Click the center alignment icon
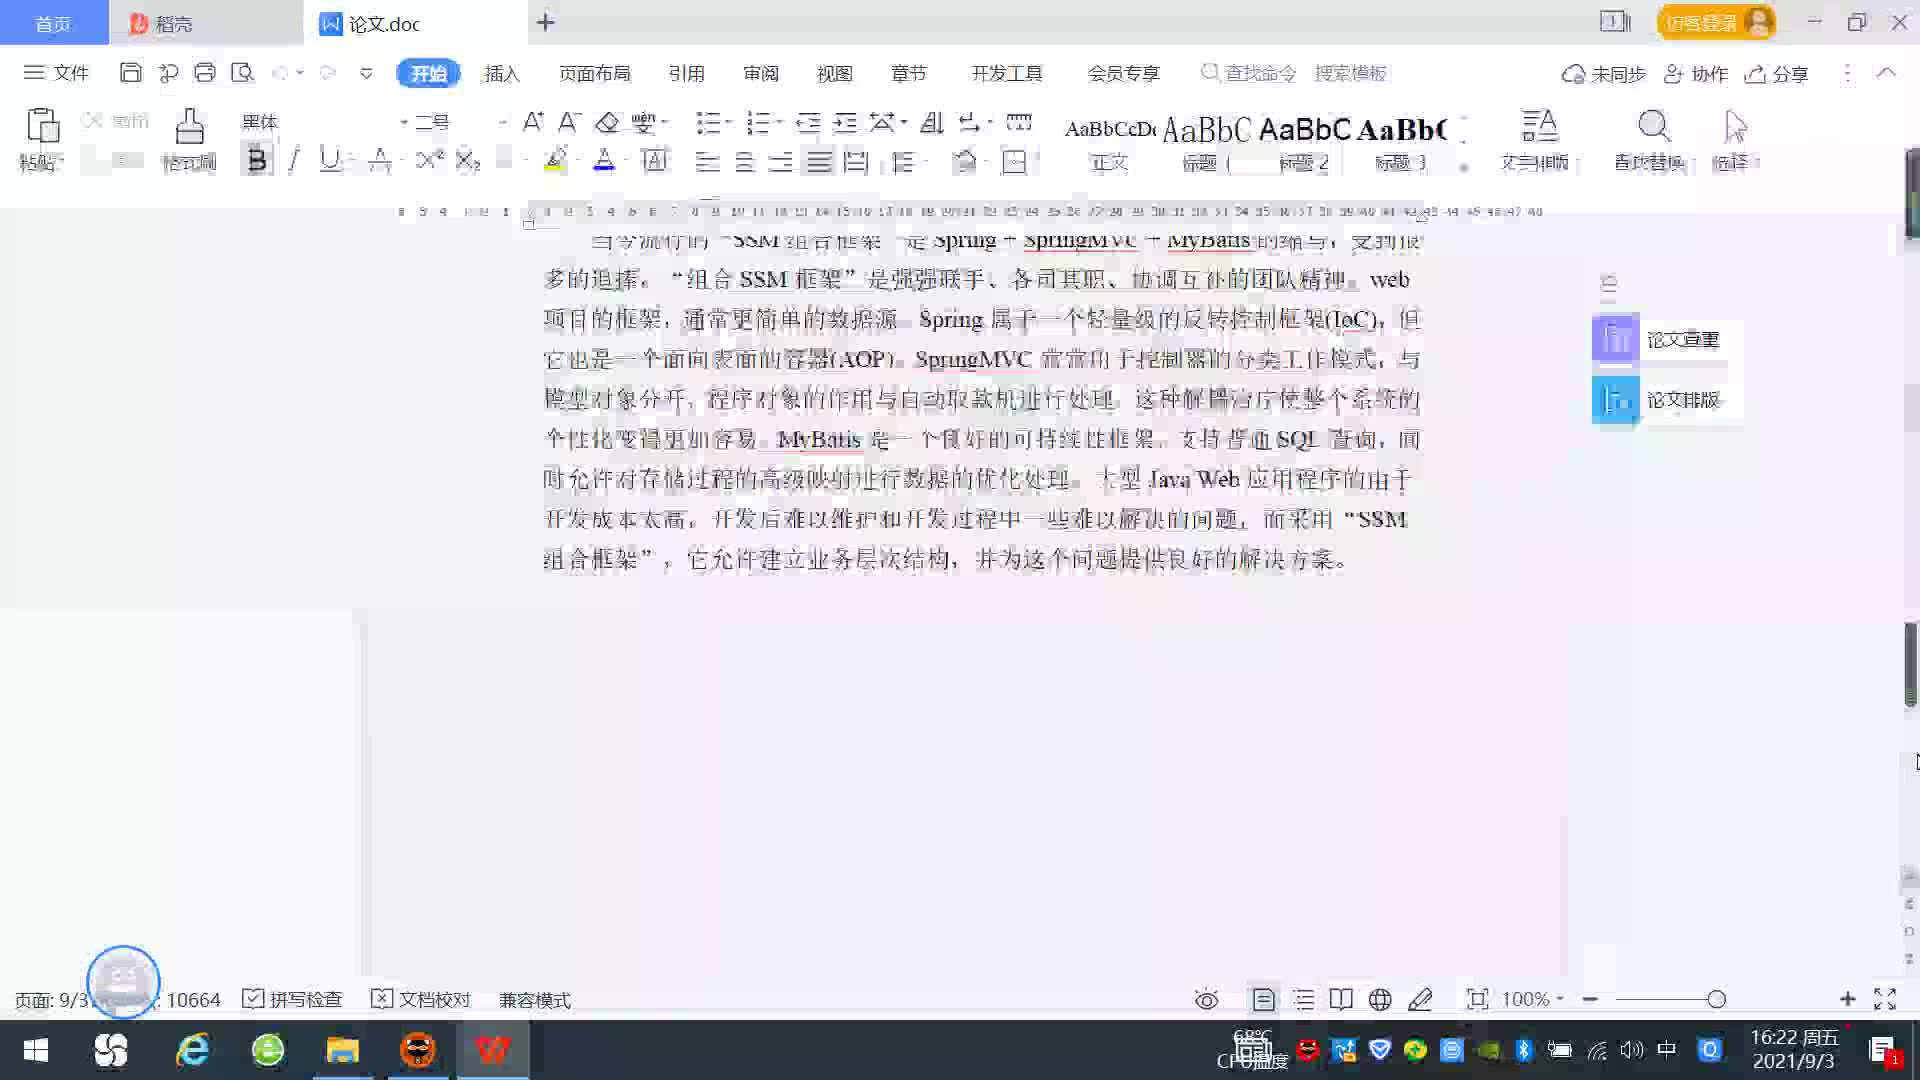 [x=744, y=162]
